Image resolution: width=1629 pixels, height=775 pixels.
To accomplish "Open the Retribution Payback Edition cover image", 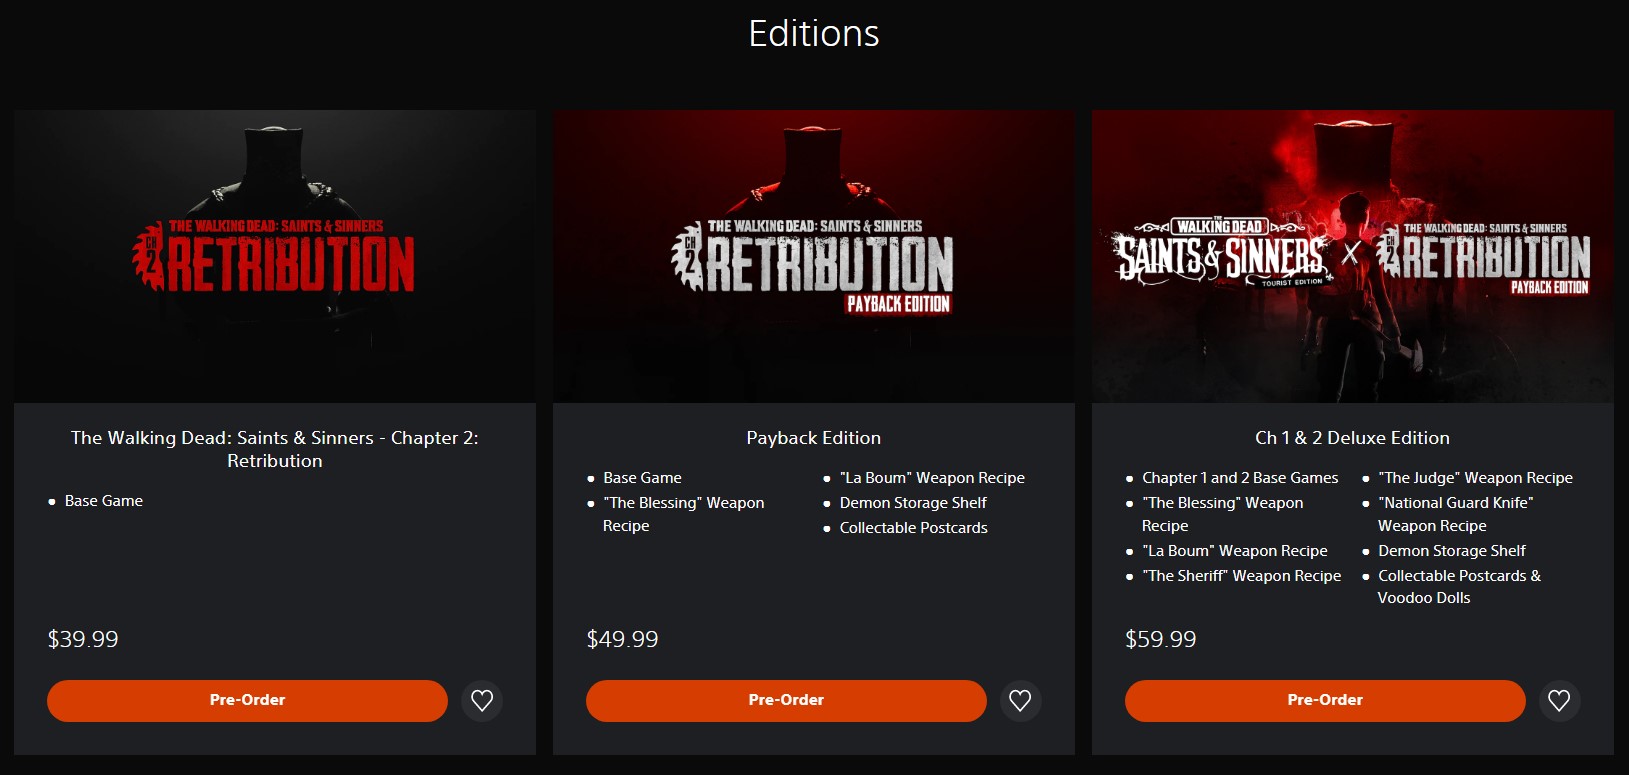I will (814, 256).
